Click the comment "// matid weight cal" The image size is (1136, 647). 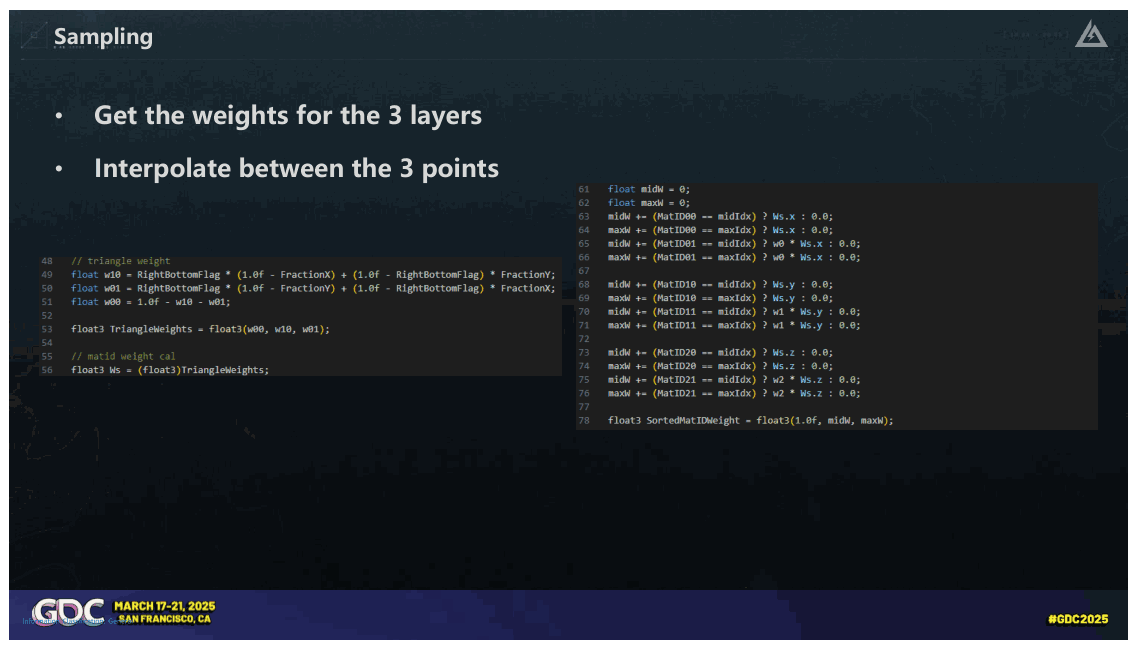pos(123,356)
